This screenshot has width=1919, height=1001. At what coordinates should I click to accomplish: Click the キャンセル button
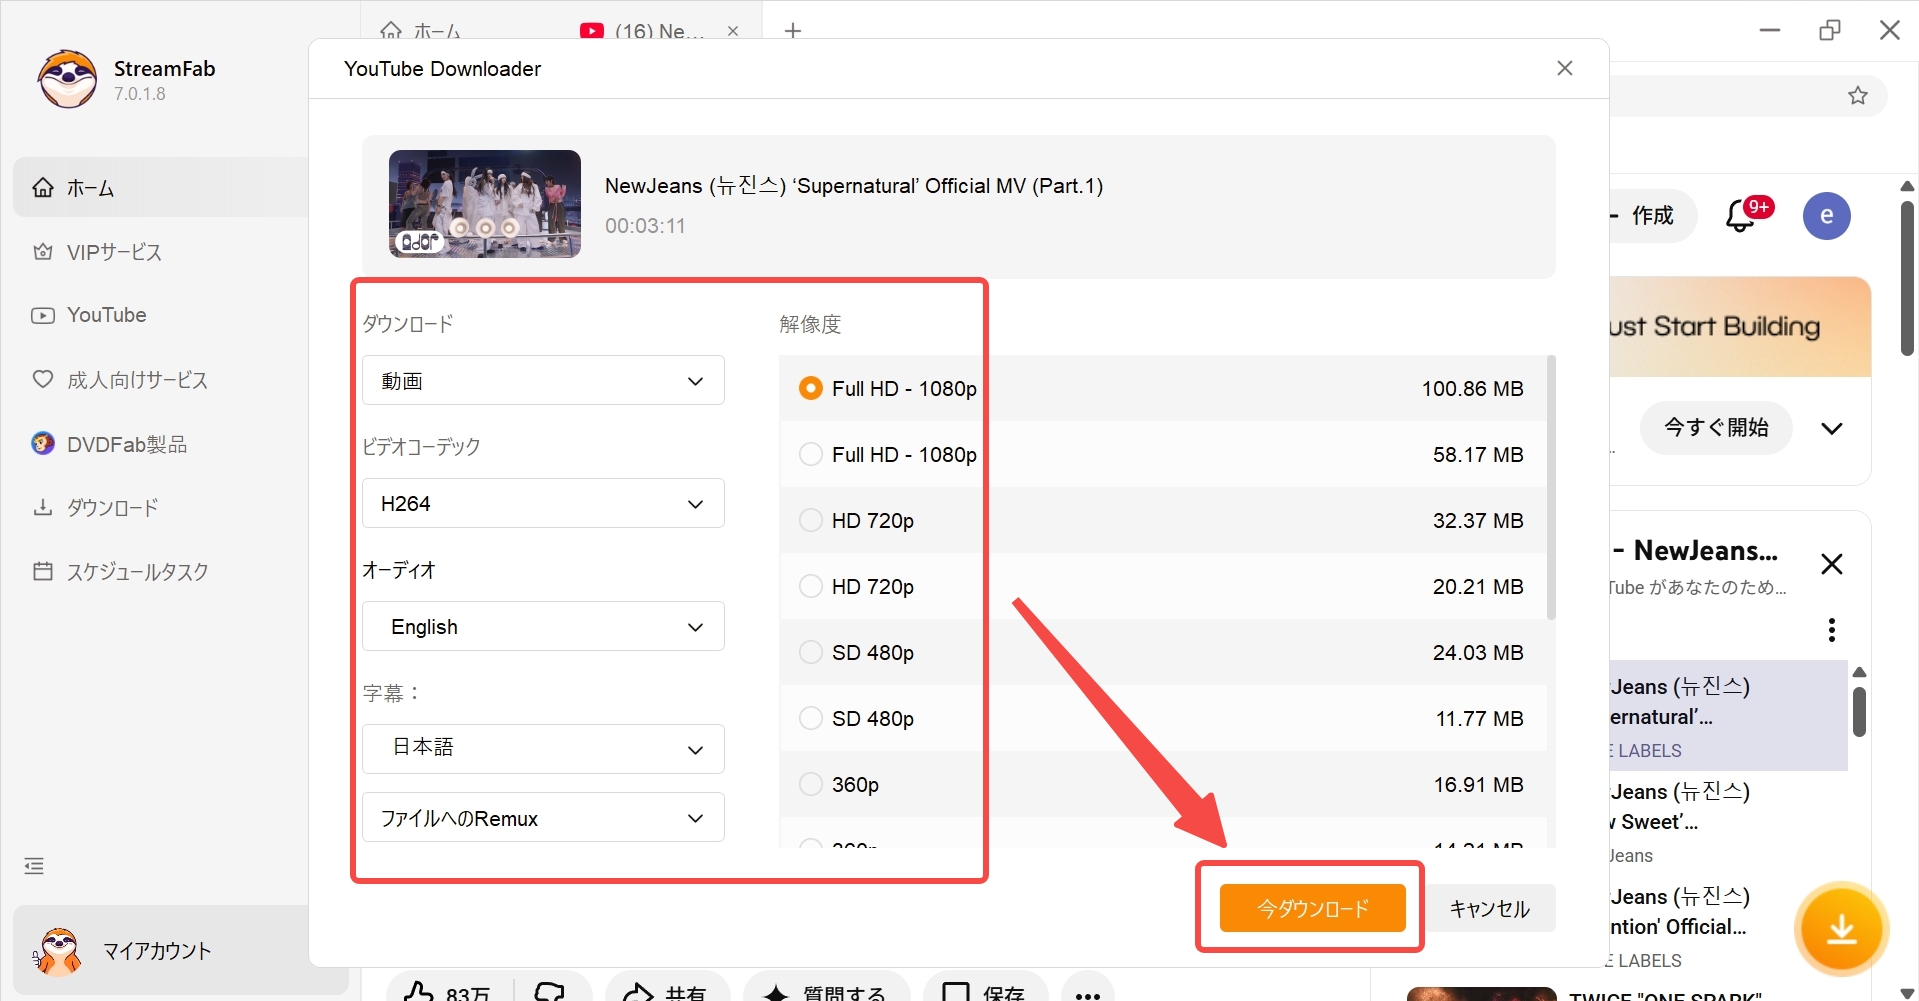1489,908
